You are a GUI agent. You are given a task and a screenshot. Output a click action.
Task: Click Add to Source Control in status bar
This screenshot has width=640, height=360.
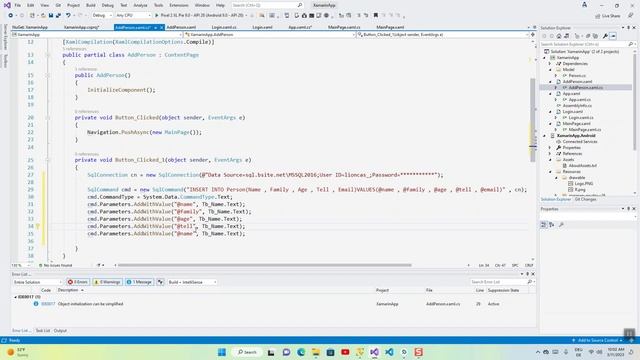(x=598, y=340)
